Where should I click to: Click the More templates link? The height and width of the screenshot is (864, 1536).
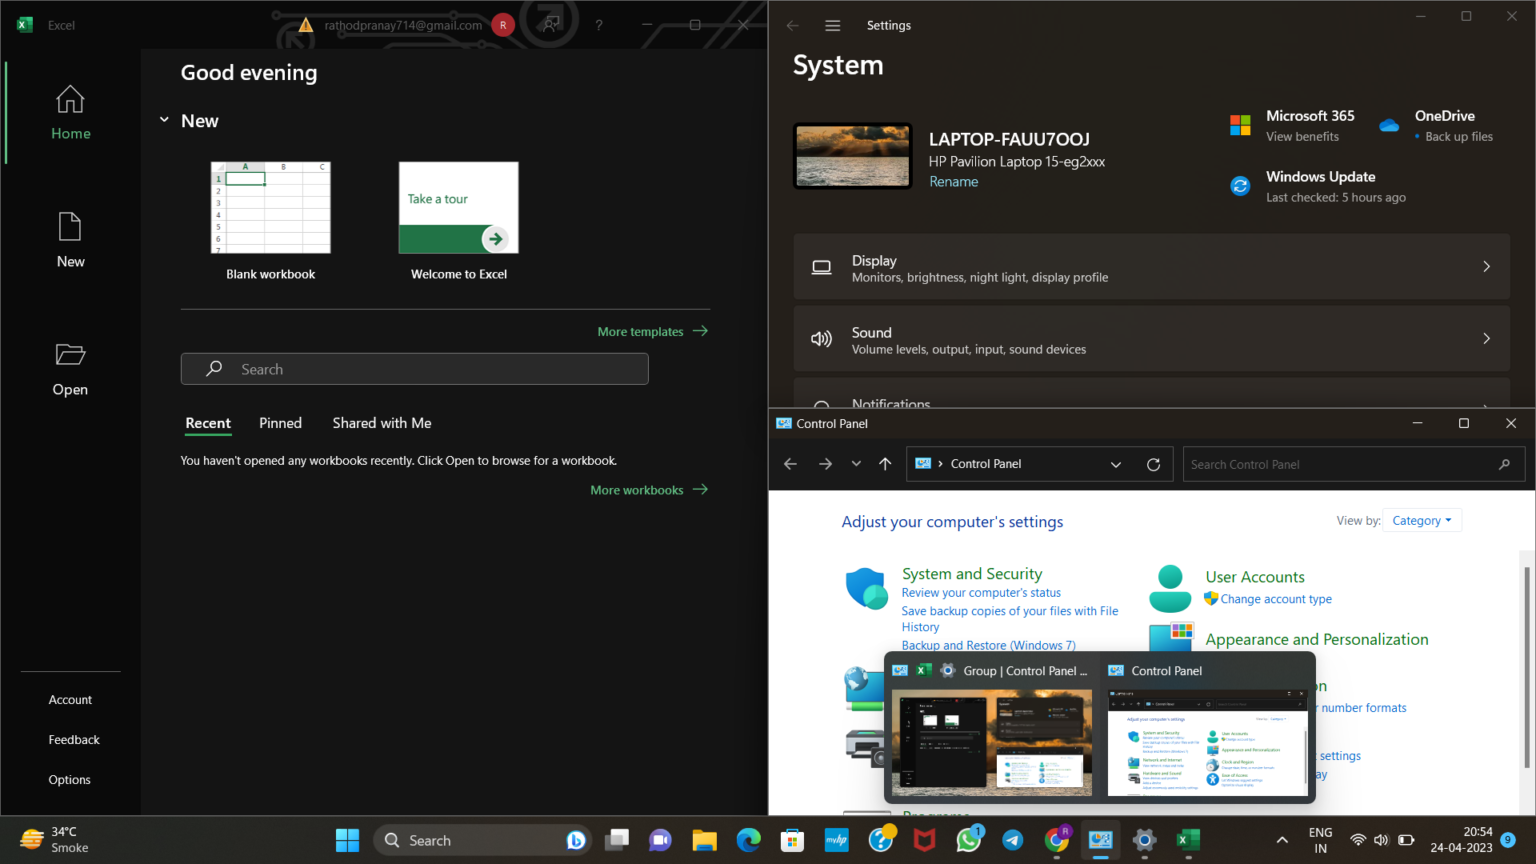(640, 331)
